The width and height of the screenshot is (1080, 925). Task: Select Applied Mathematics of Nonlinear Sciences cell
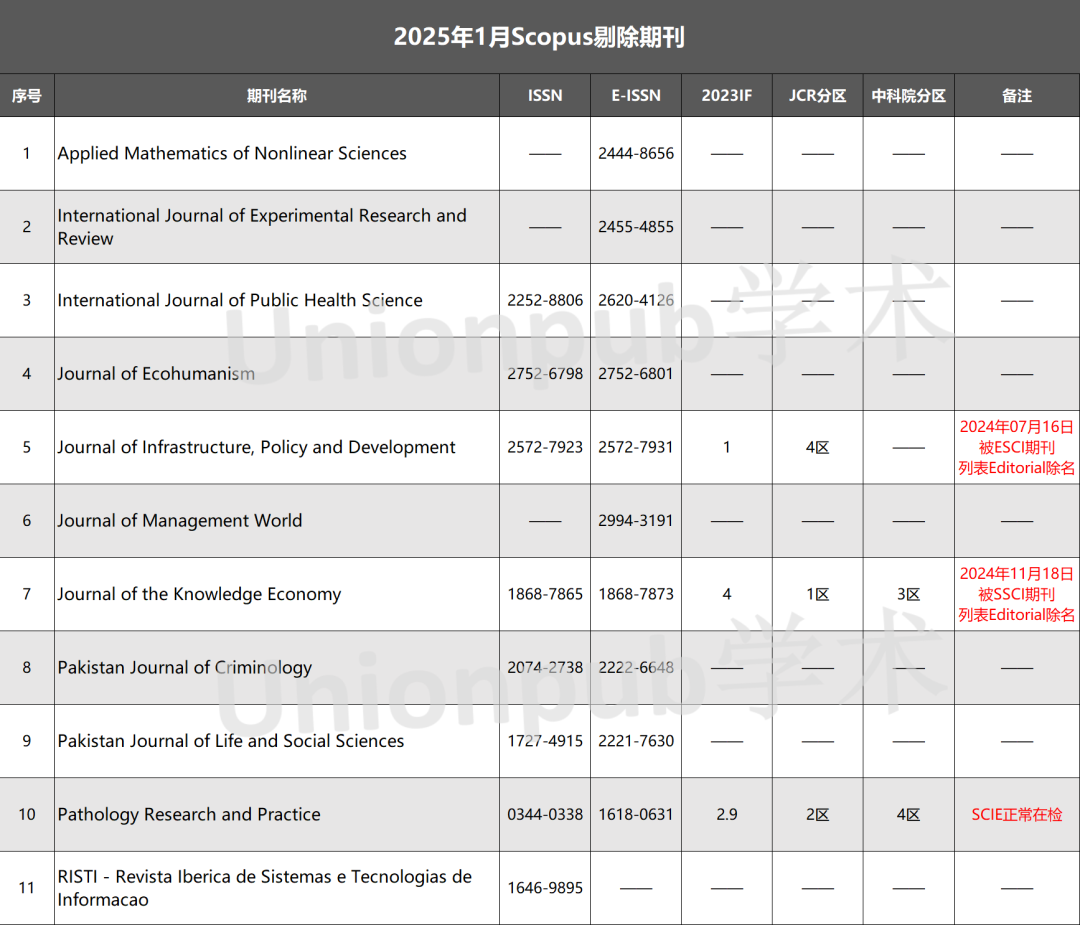pyautogui.click(x=277, y=154)
